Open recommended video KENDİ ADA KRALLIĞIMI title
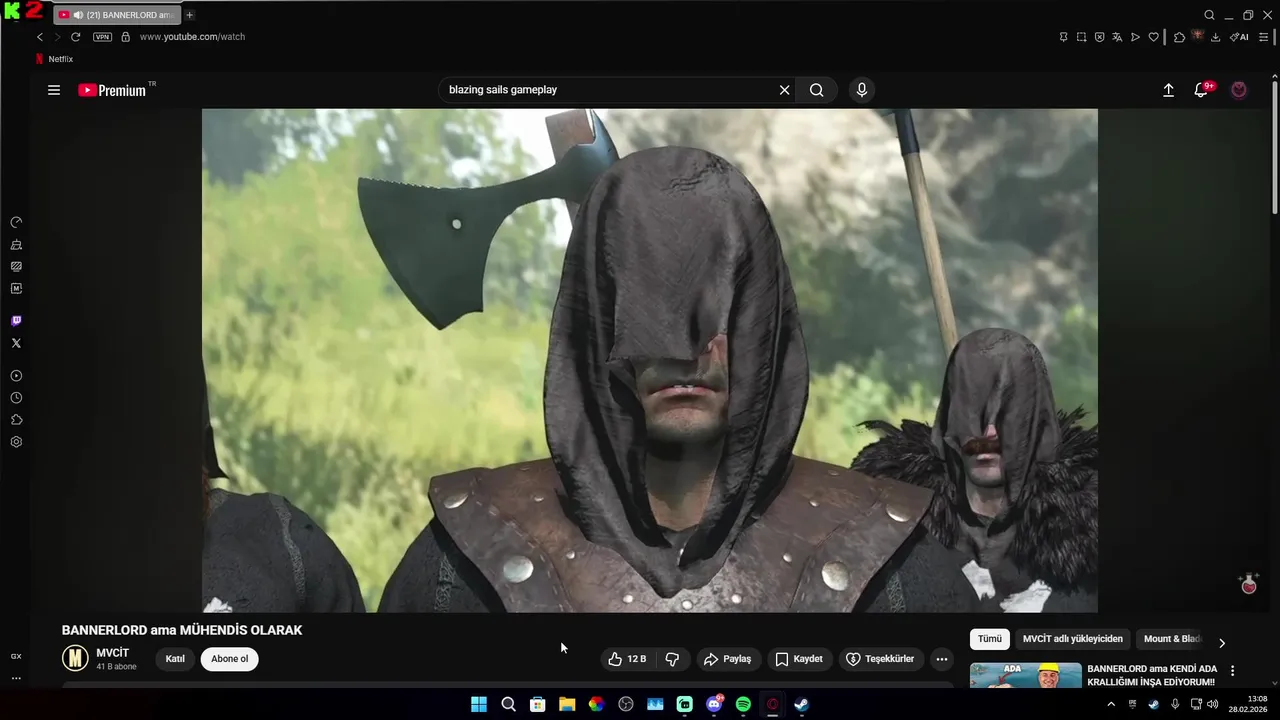Screen dimensions: 1280x720 tap(1152, 675)
